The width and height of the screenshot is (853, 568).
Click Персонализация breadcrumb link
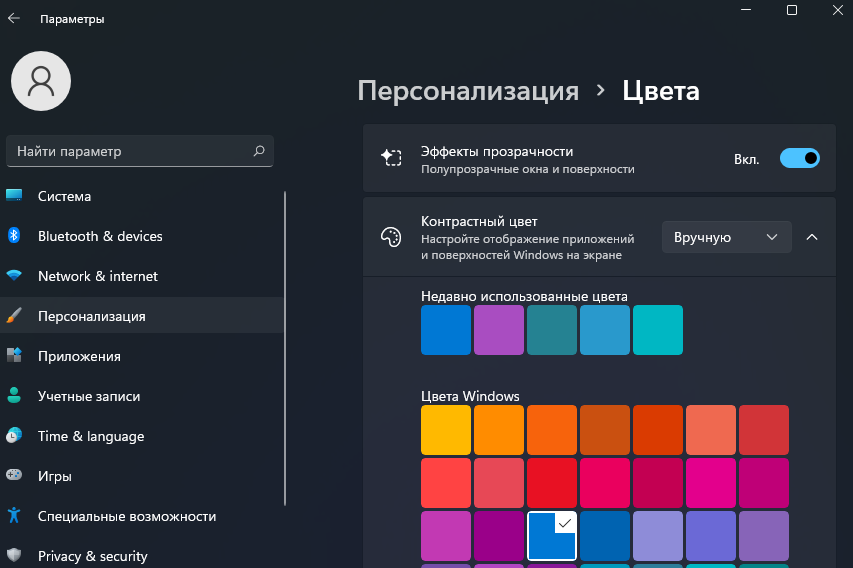pos(468,90)
